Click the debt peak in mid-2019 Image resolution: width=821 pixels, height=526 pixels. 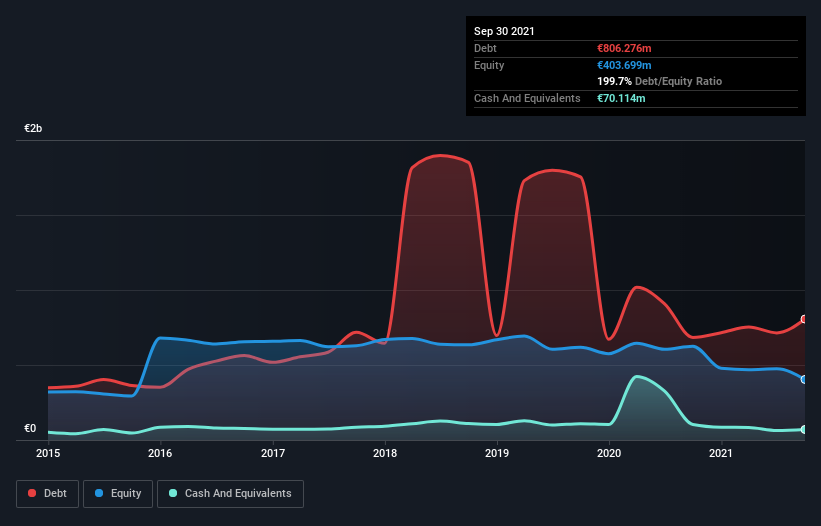click(553, 170)
